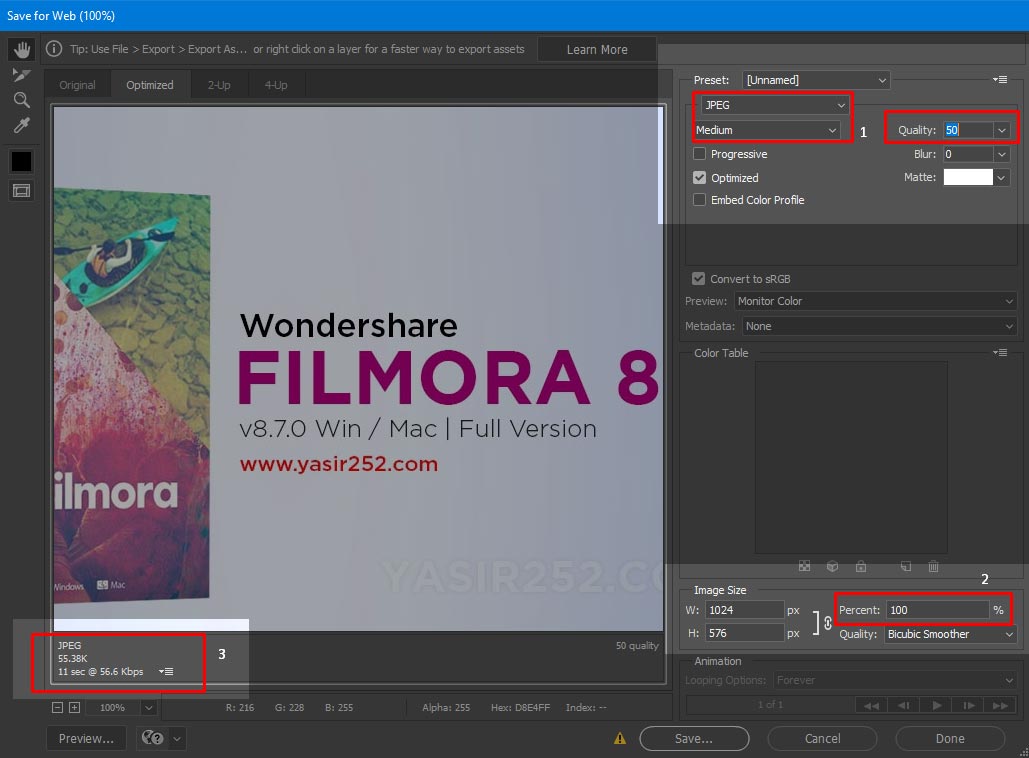Click the Percent input field in Image Size
The height and width of the screenshot is (758, 1029).
pos(940,609)
